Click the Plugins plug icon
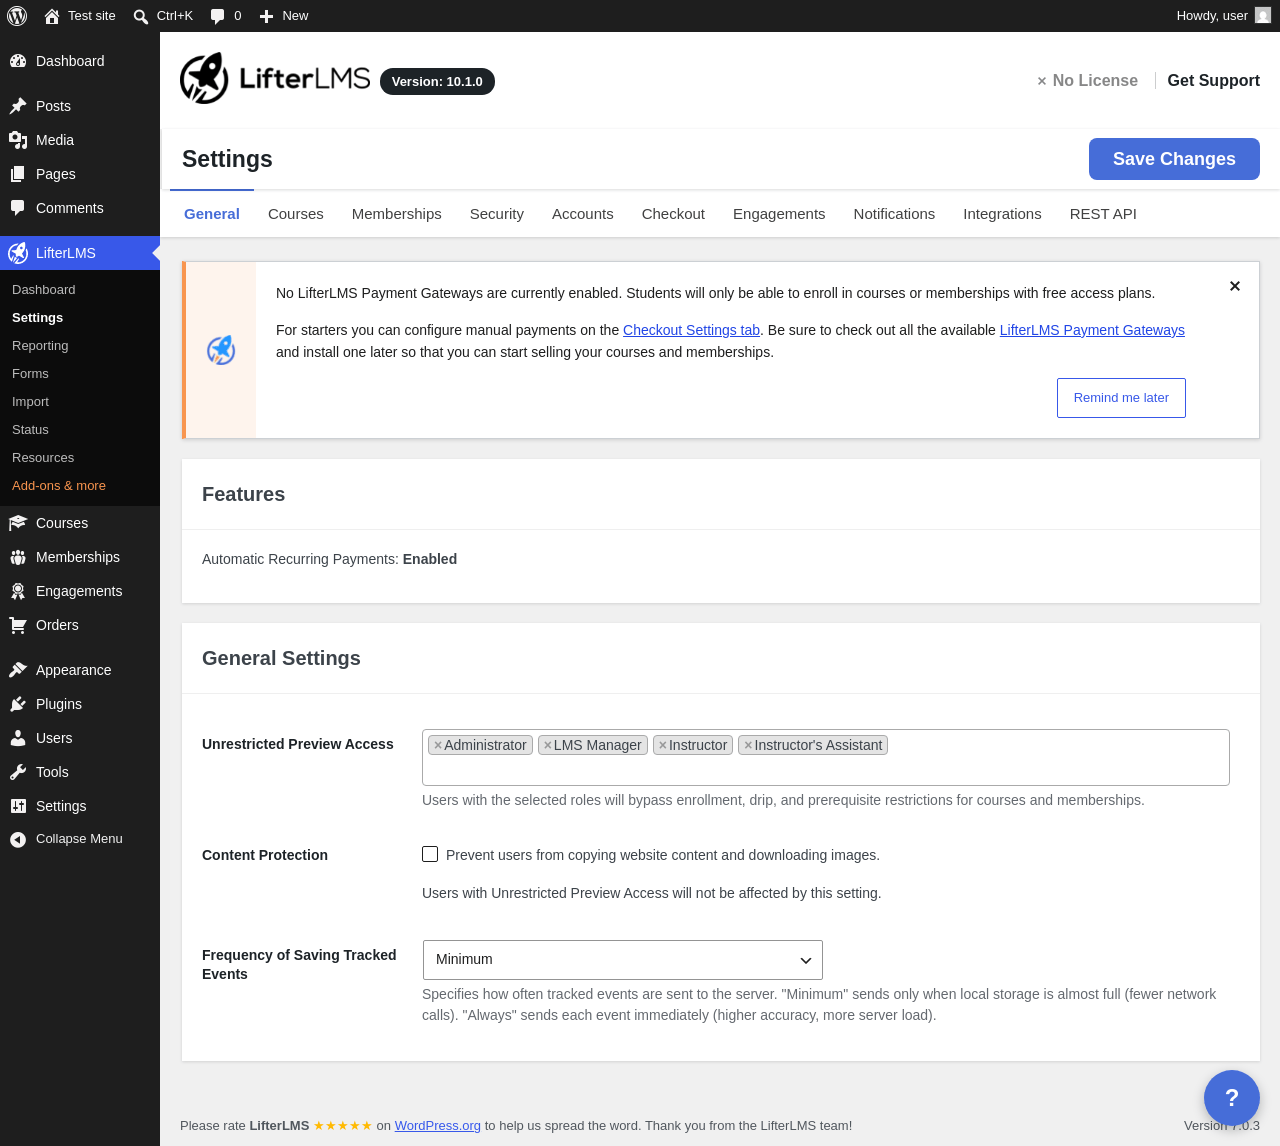This screenshot has height=1146, width=1280. click(18, 704)
